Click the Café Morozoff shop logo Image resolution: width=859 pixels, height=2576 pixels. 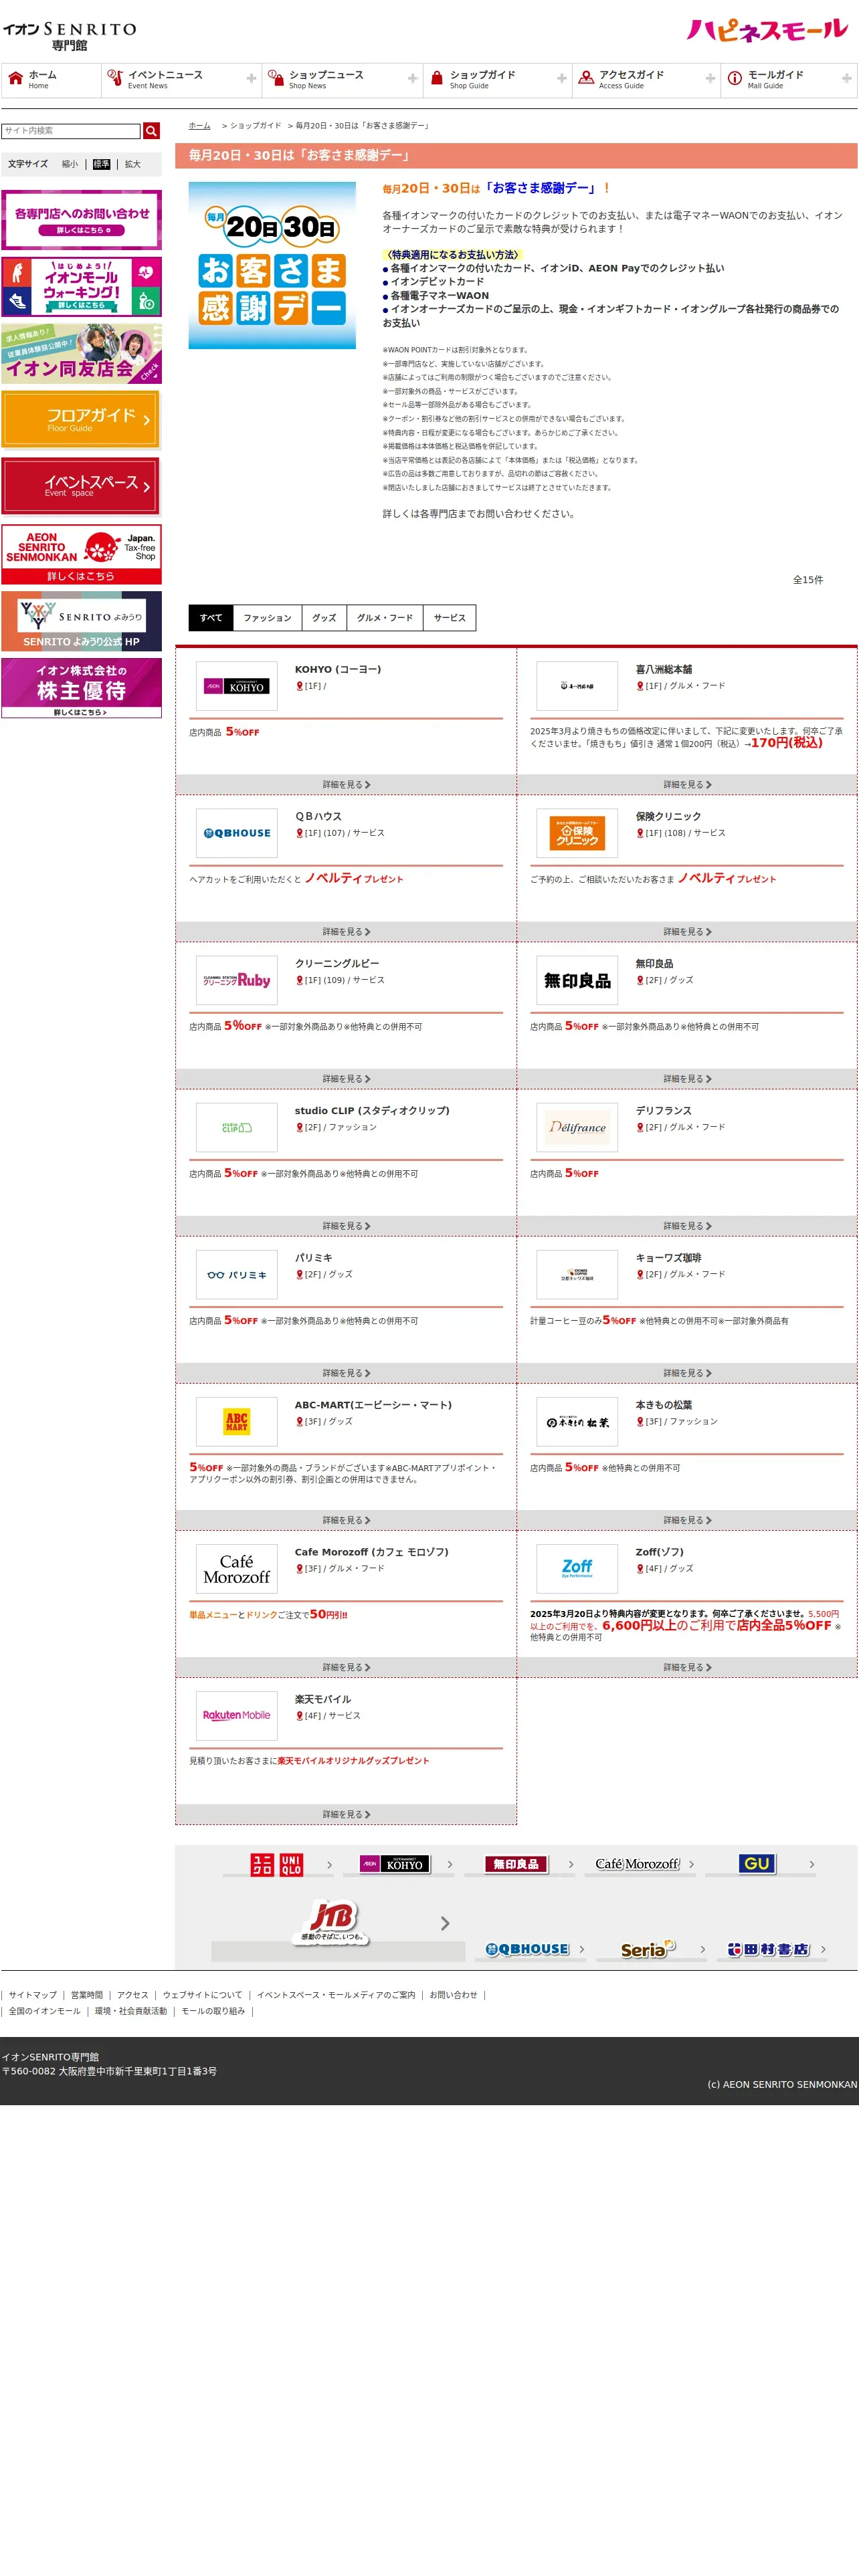coord(237,1568)
